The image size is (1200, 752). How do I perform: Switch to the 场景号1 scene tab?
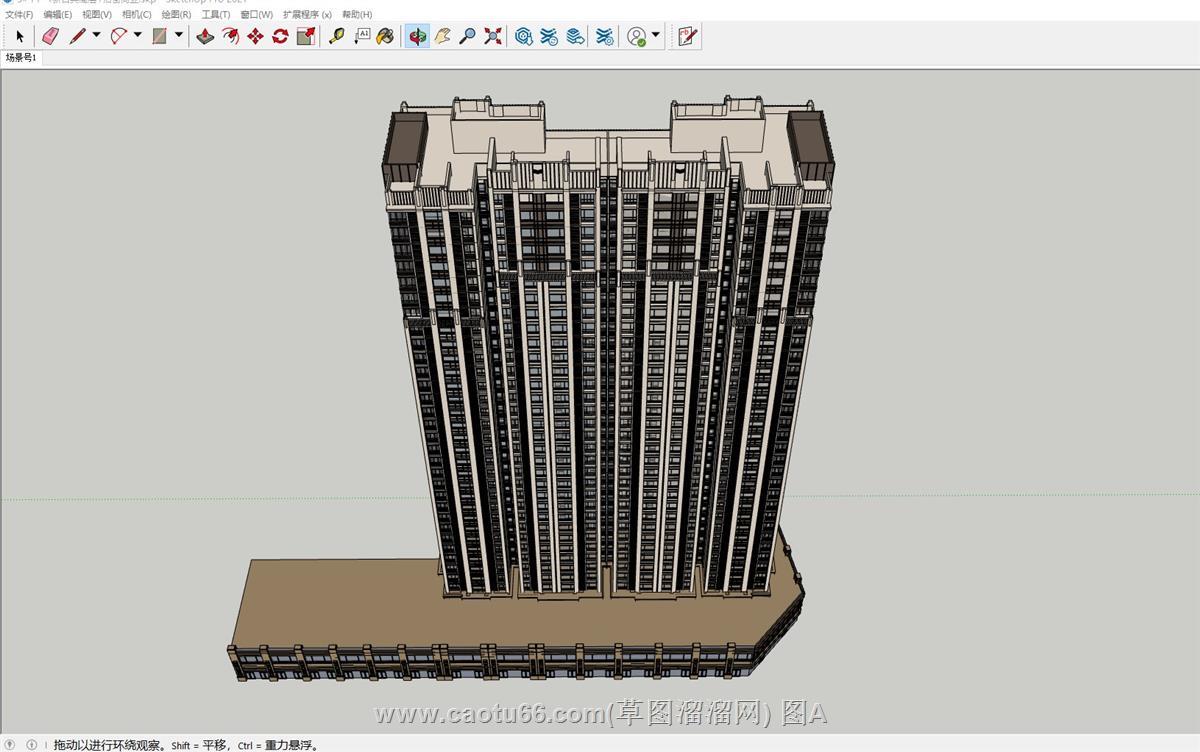point(21,58)
